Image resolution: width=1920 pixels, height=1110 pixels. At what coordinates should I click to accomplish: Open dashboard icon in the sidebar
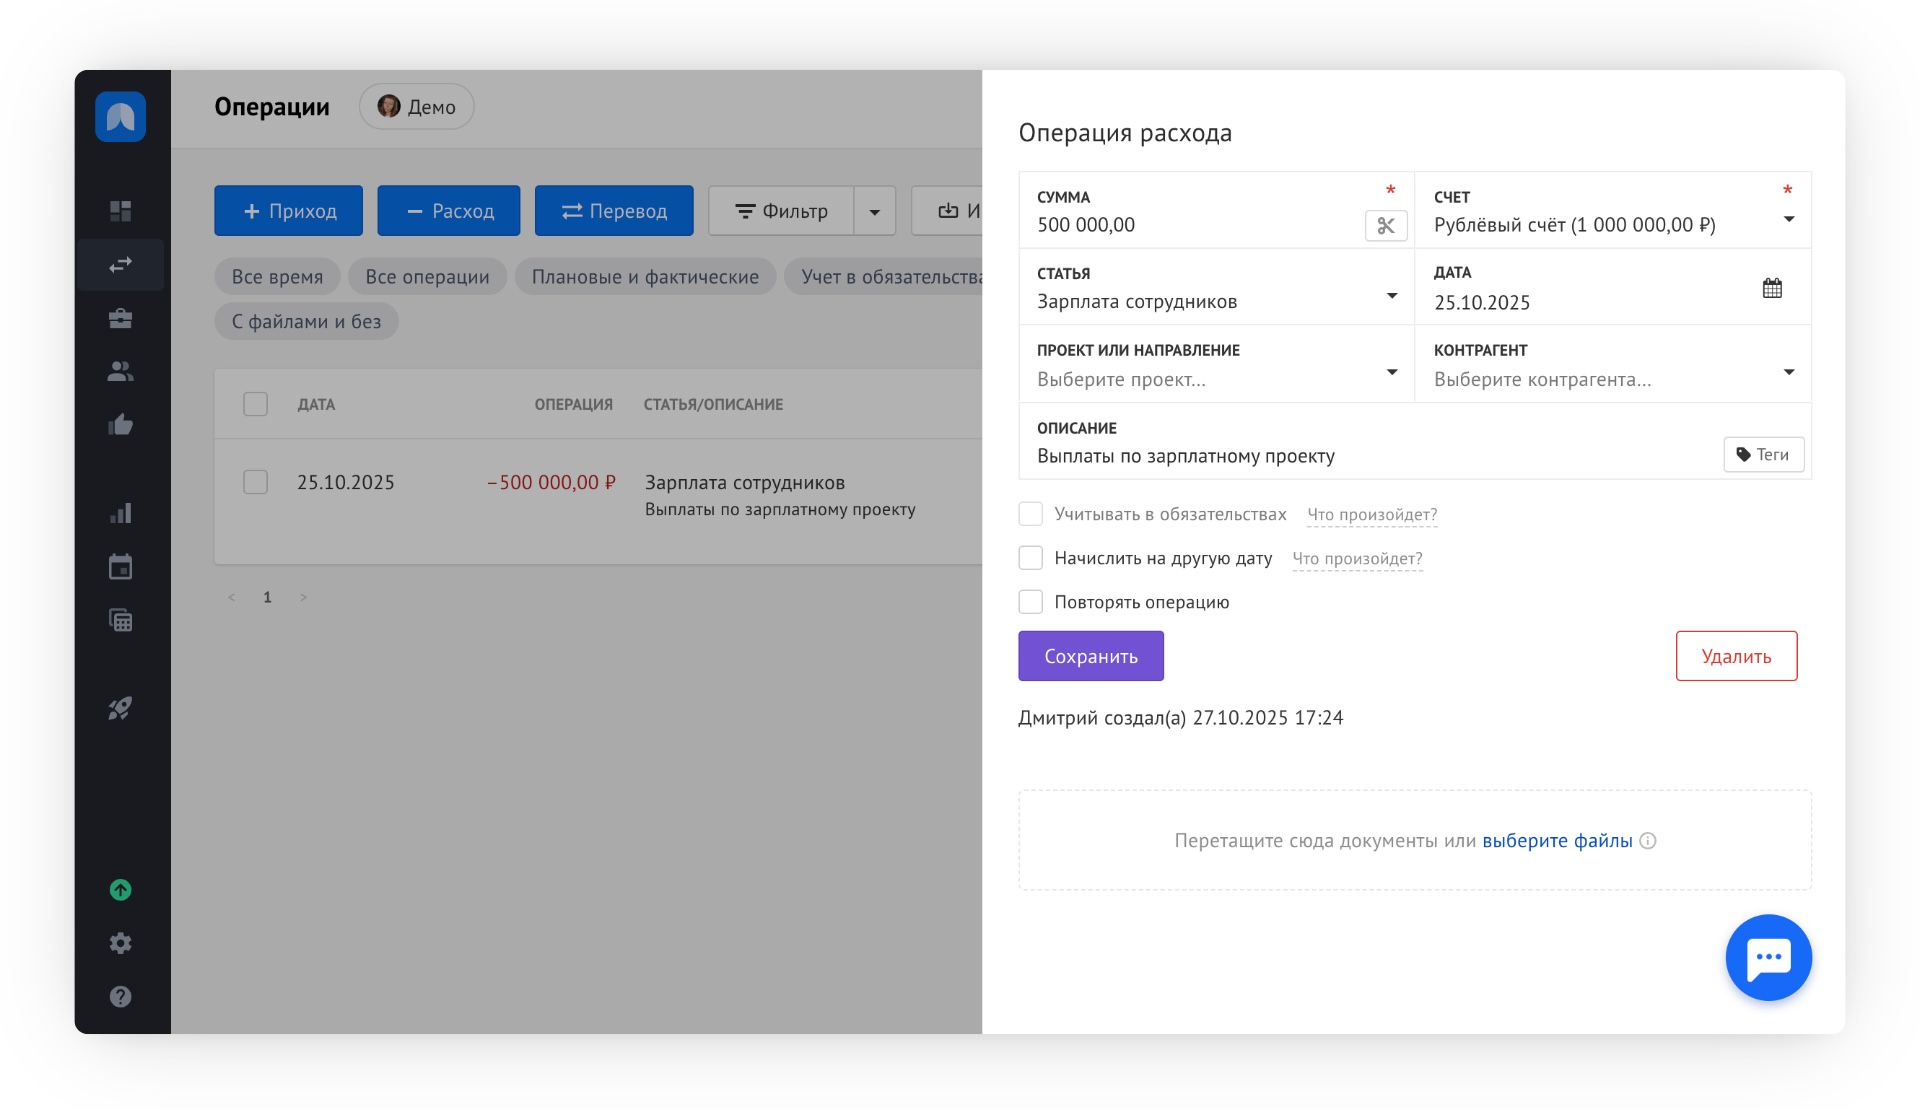pos(120,211)
